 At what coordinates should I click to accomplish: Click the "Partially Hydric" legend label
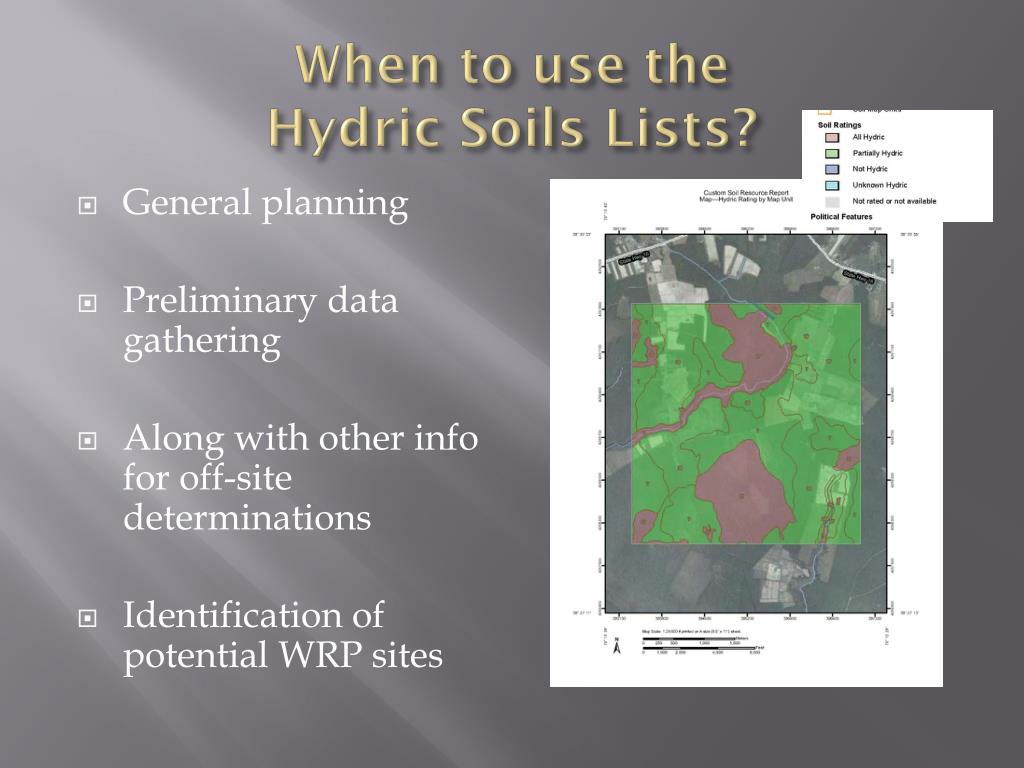click(x=877, y=153)
